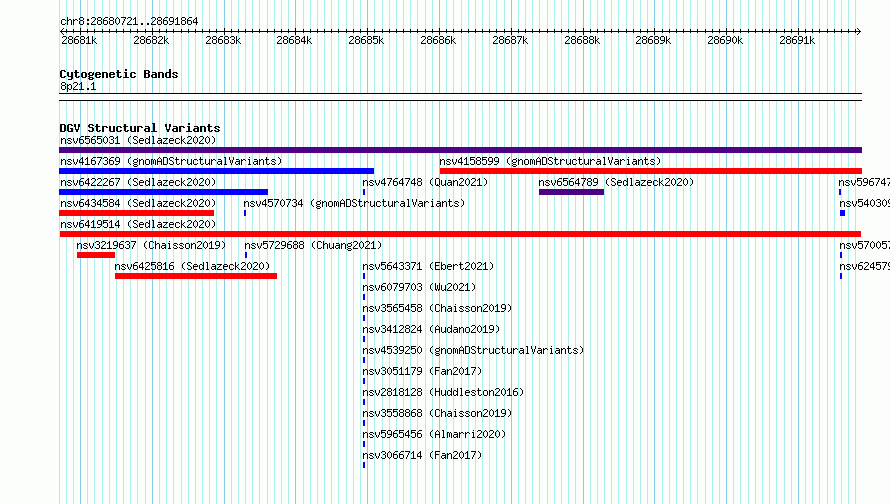Open nsv4764748 (Quan2021) variant label
This screenshot has width=890, height=504.
425,182
